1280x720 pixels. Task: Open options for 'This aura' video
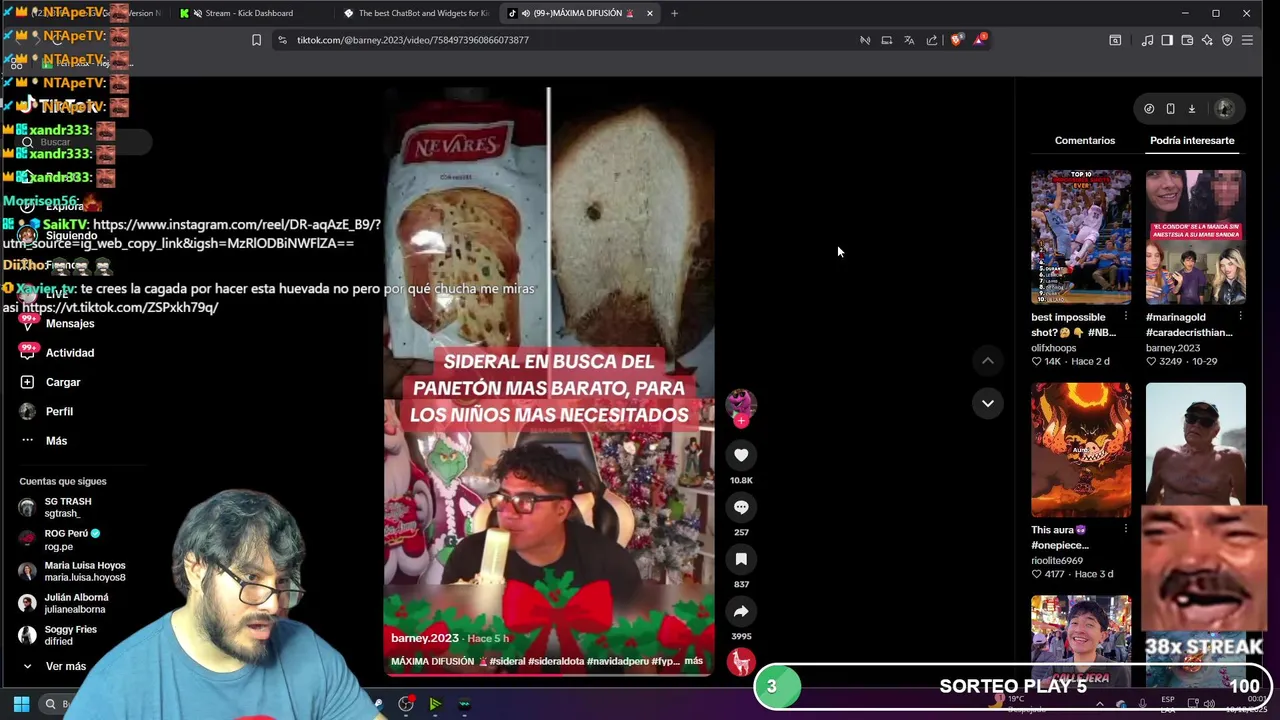[x=1125, y=530]
